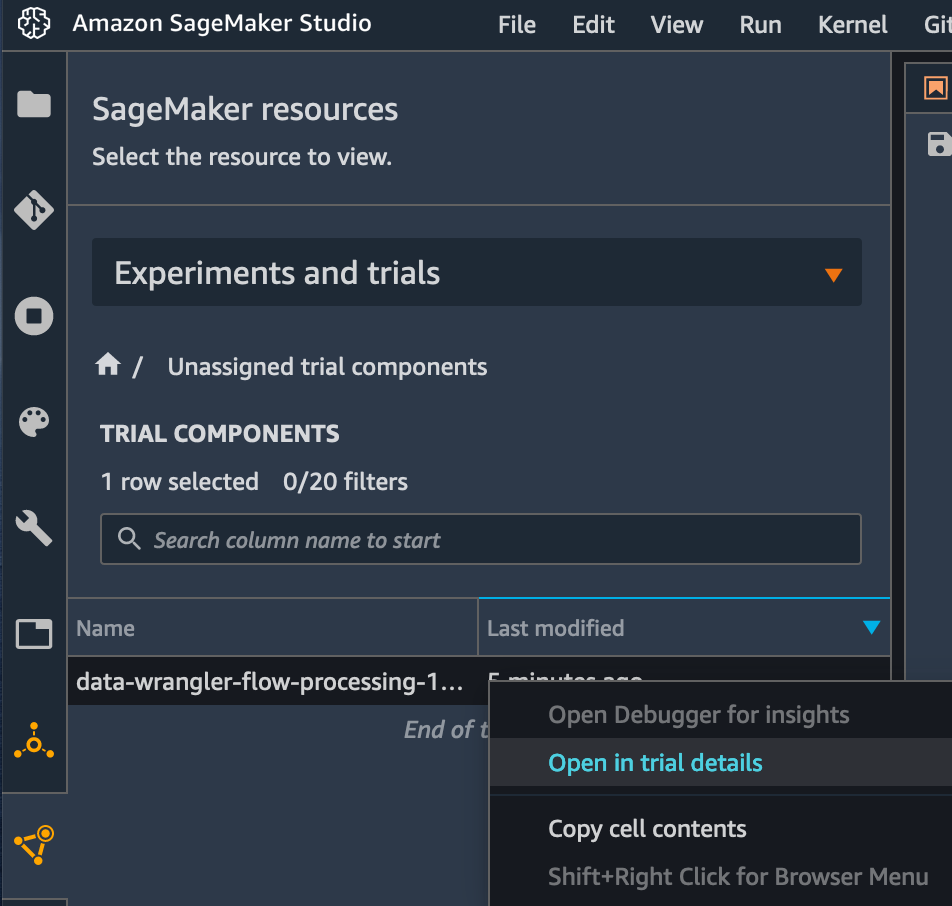Screen dimensions: 952x906
Task: Open the View menu
Action: [676, 25]
